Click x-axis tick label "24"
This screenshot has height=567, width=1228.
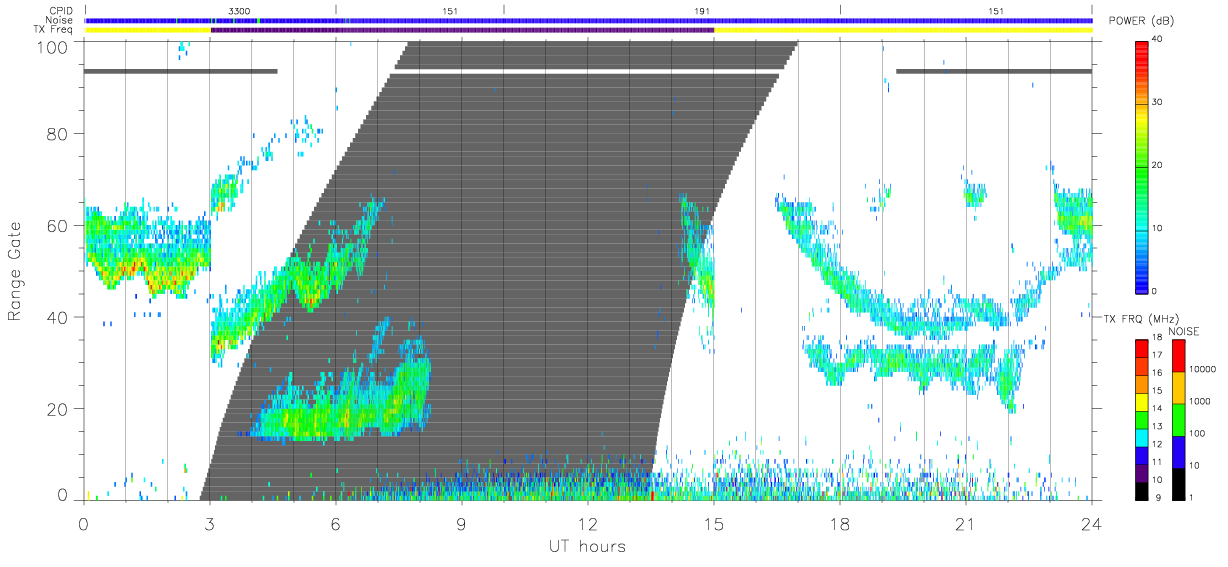1092,525
